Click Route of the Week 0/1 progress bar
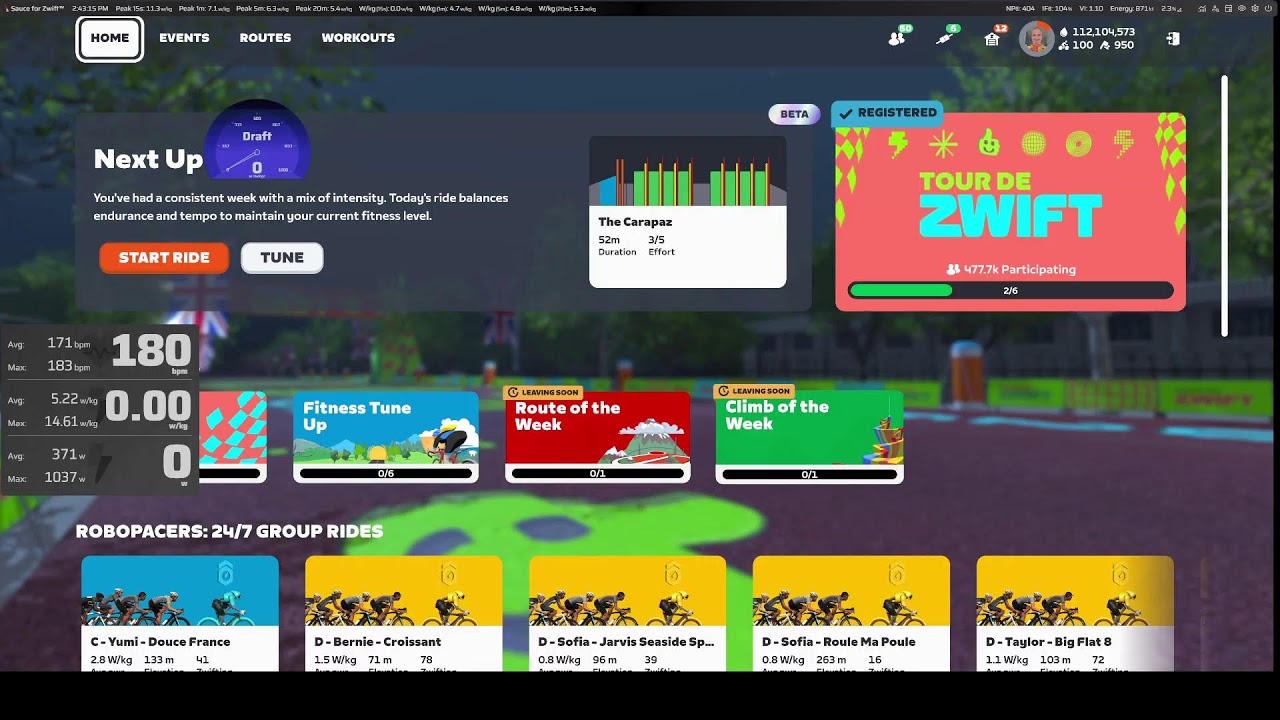Image resolution: width=1280 pixels, height=720 pixels. tap(597, 474)
